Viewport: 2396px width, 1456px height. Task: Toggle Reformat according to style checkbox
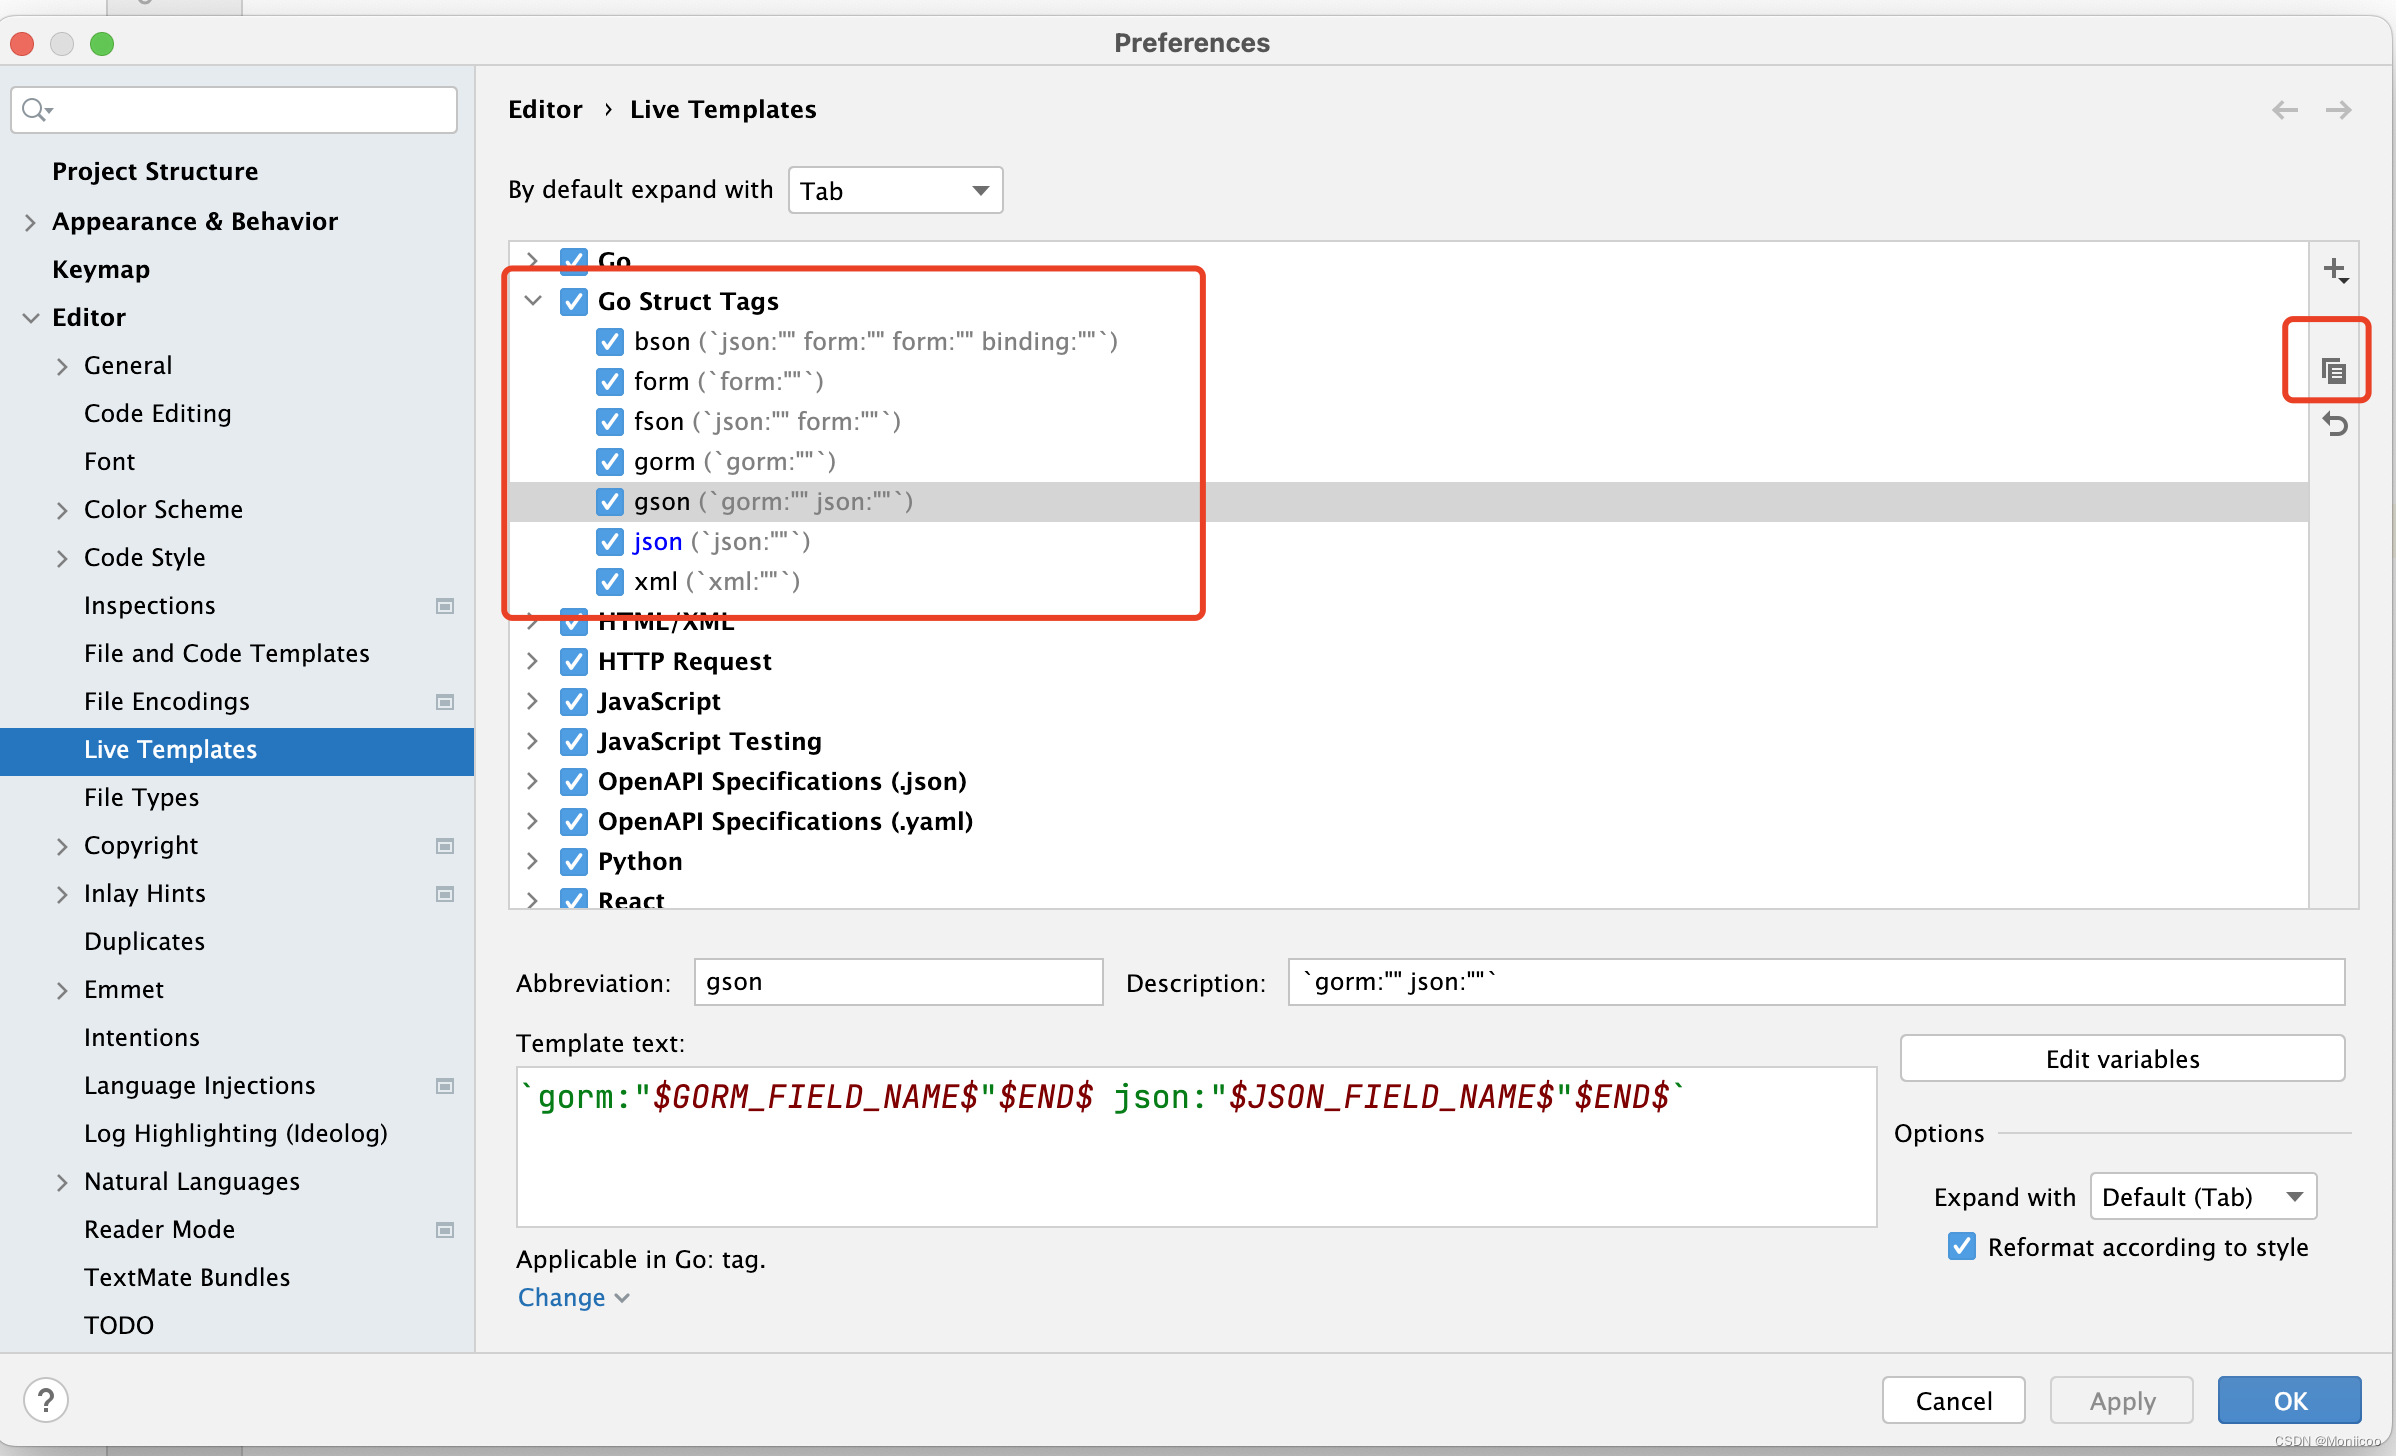(1961, 1246)
